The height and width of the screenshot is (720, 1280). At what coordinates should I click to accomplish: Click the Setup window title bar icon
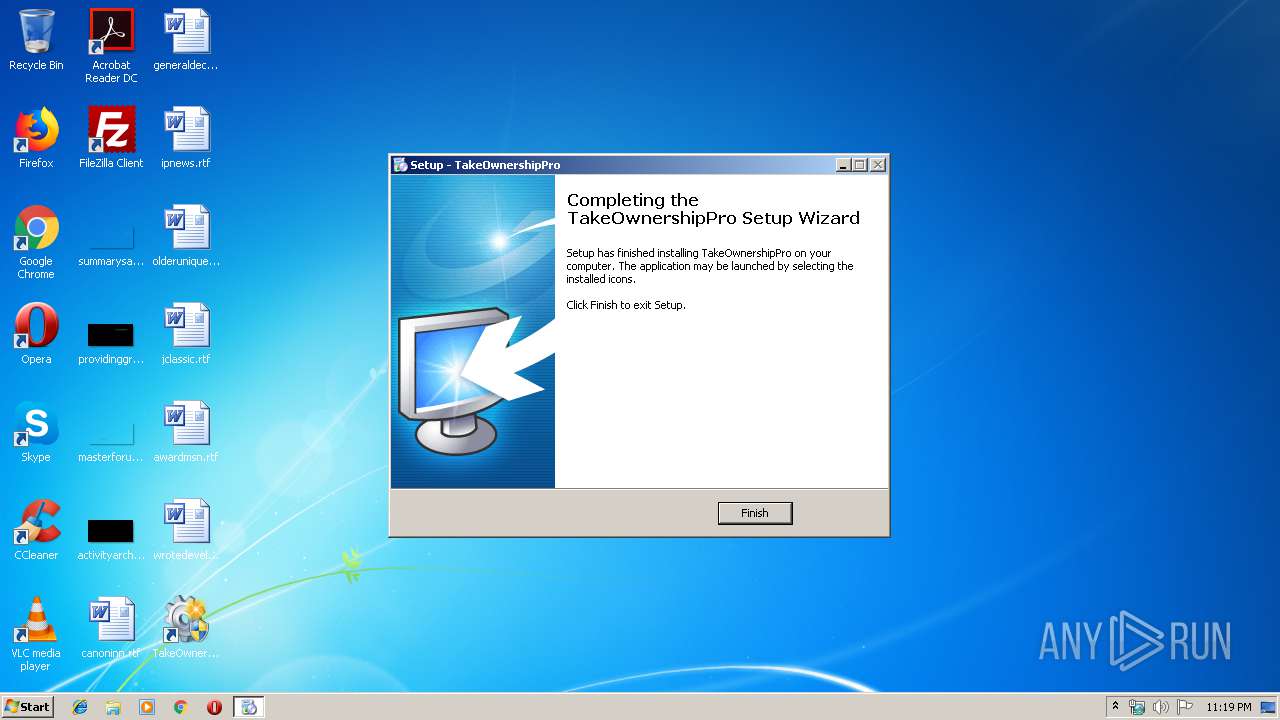point(400,165)
